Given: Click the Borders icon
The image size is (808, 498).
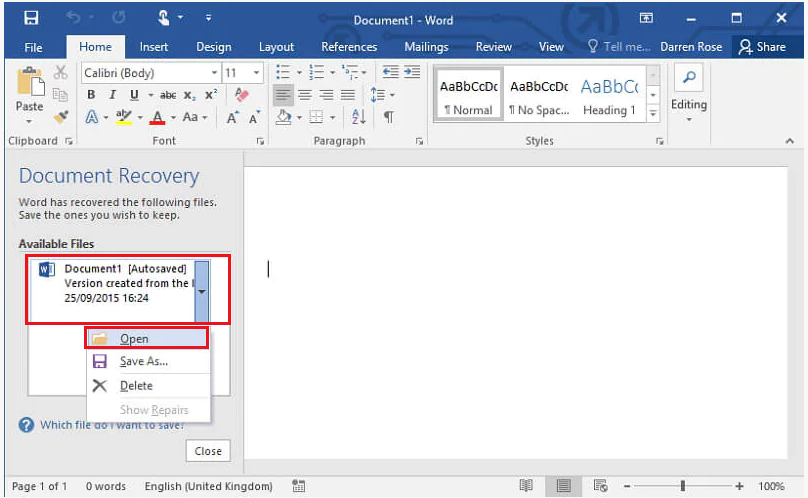Looking at the screenshot, I should 316,118.
